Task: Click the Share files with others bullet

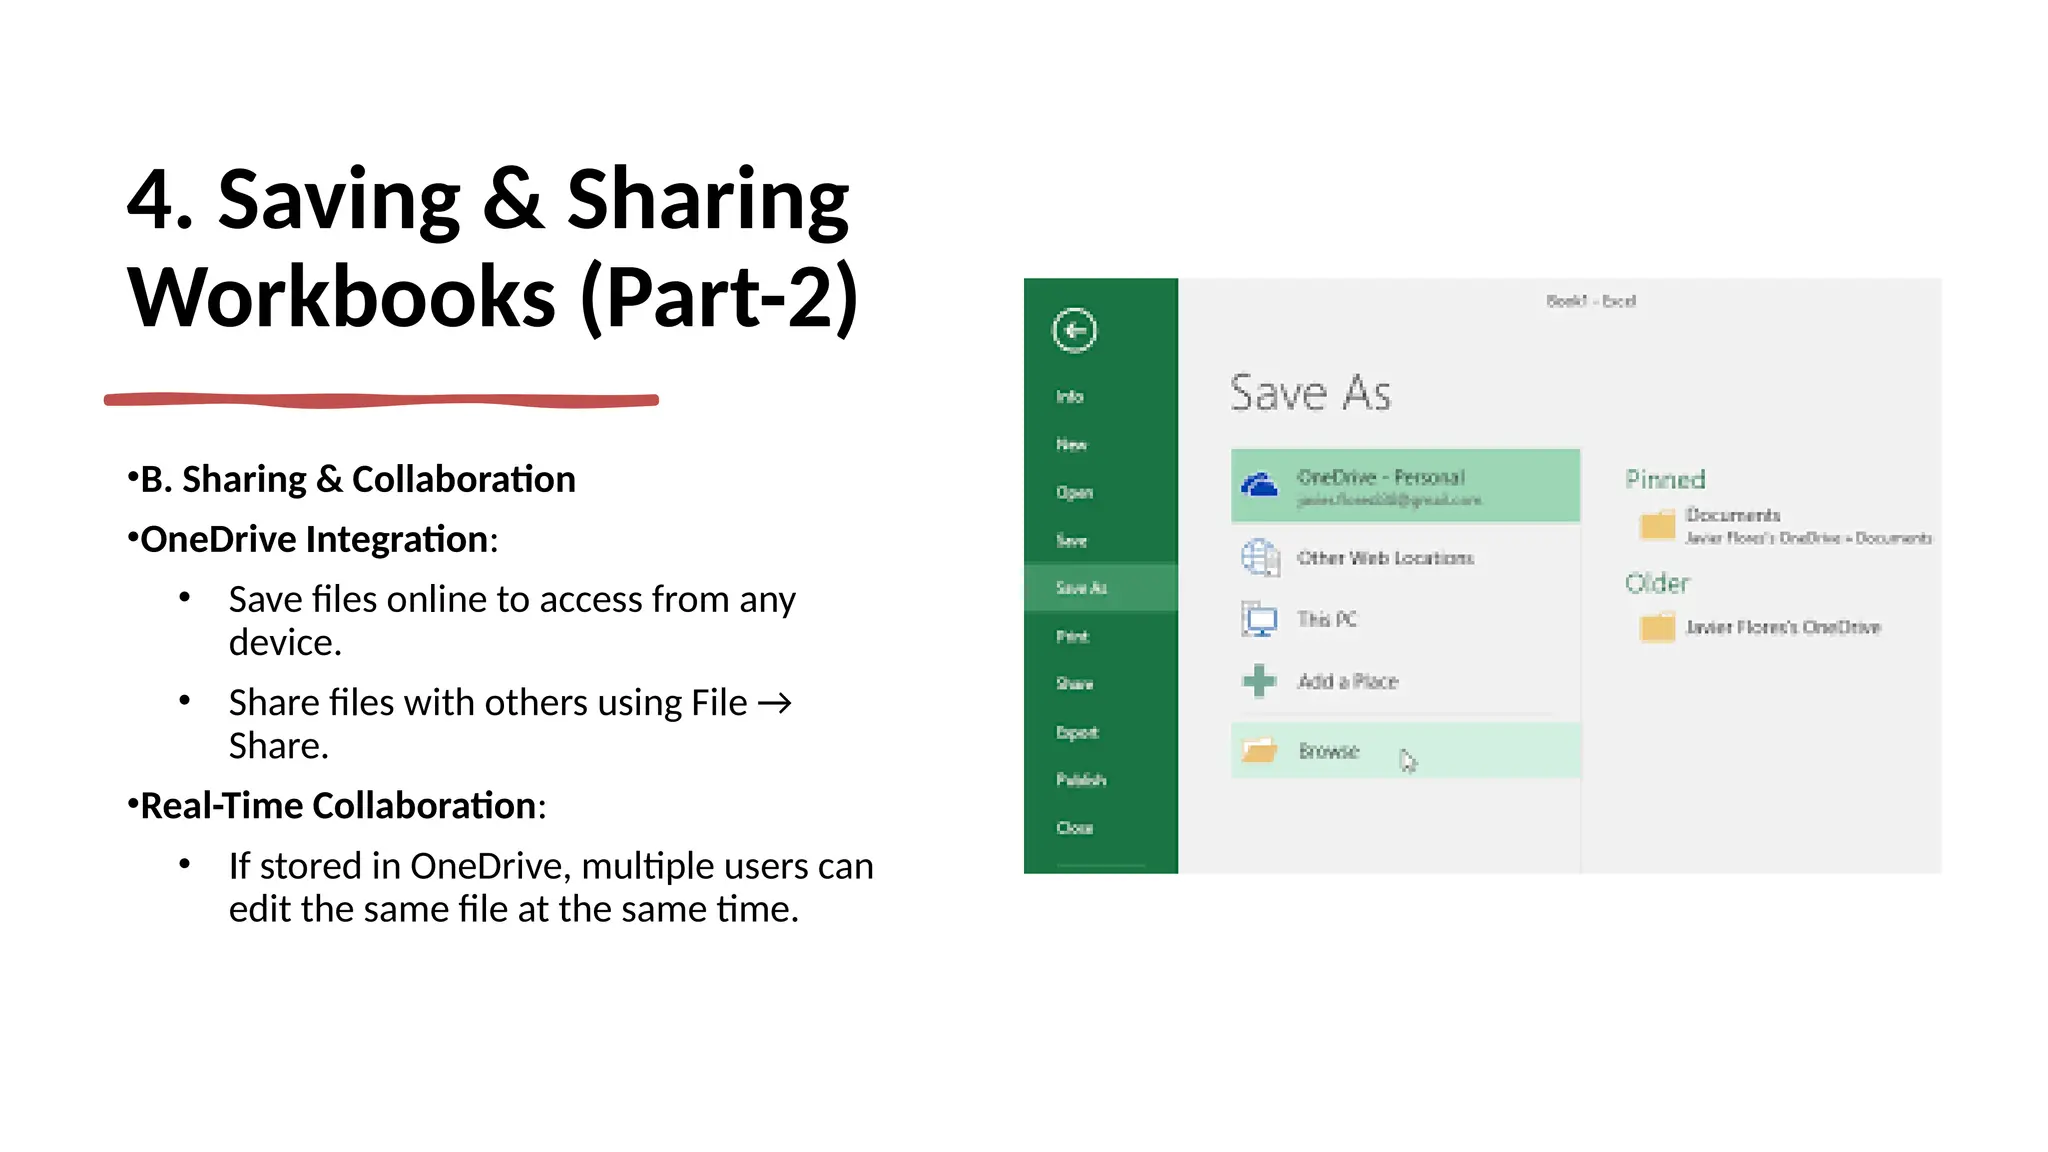Action: click(x=510, y=723)
